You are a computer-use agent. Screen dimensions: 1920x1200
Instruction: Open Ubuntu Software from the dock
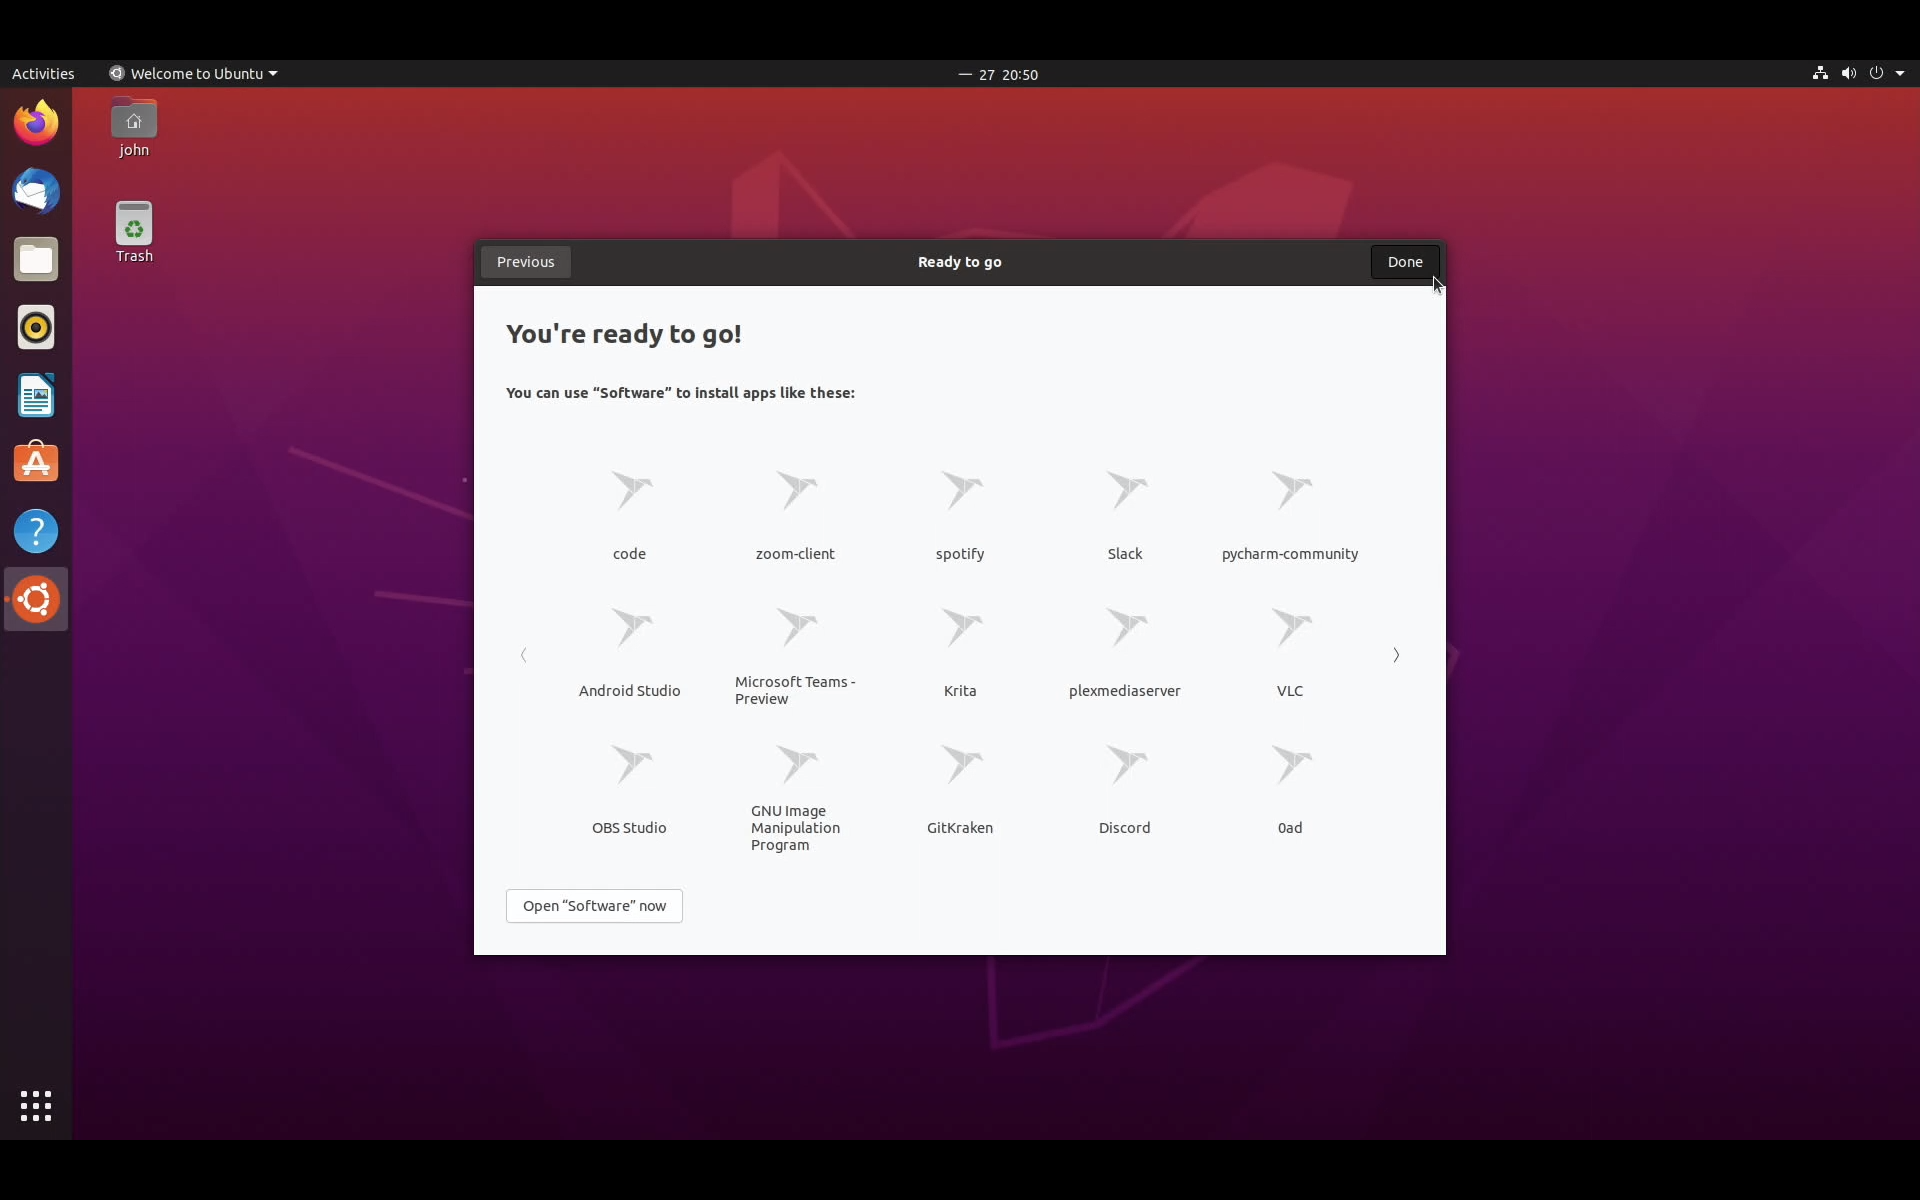[x=36, y=463]
